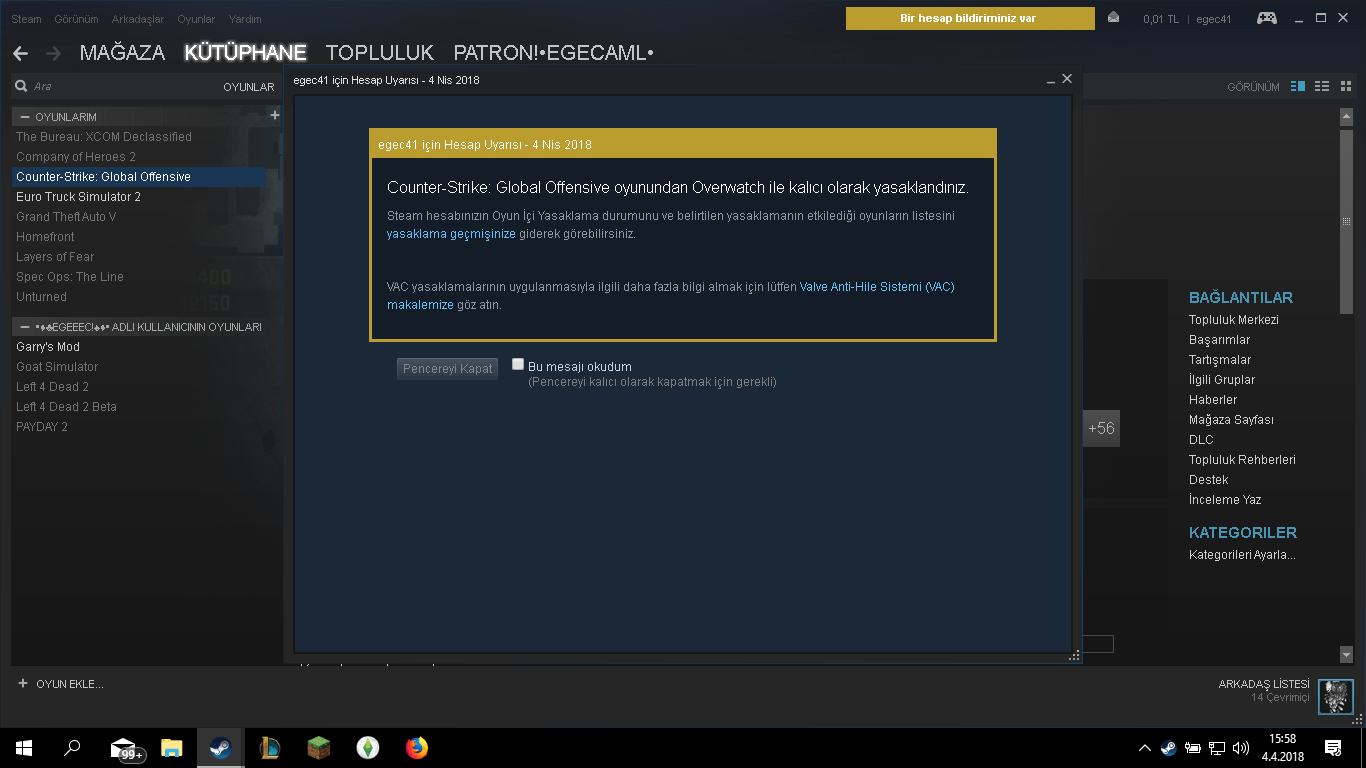Open the friends list avatar
This screenshot has width=1366, height=768.
click(x=1336, y=697)
